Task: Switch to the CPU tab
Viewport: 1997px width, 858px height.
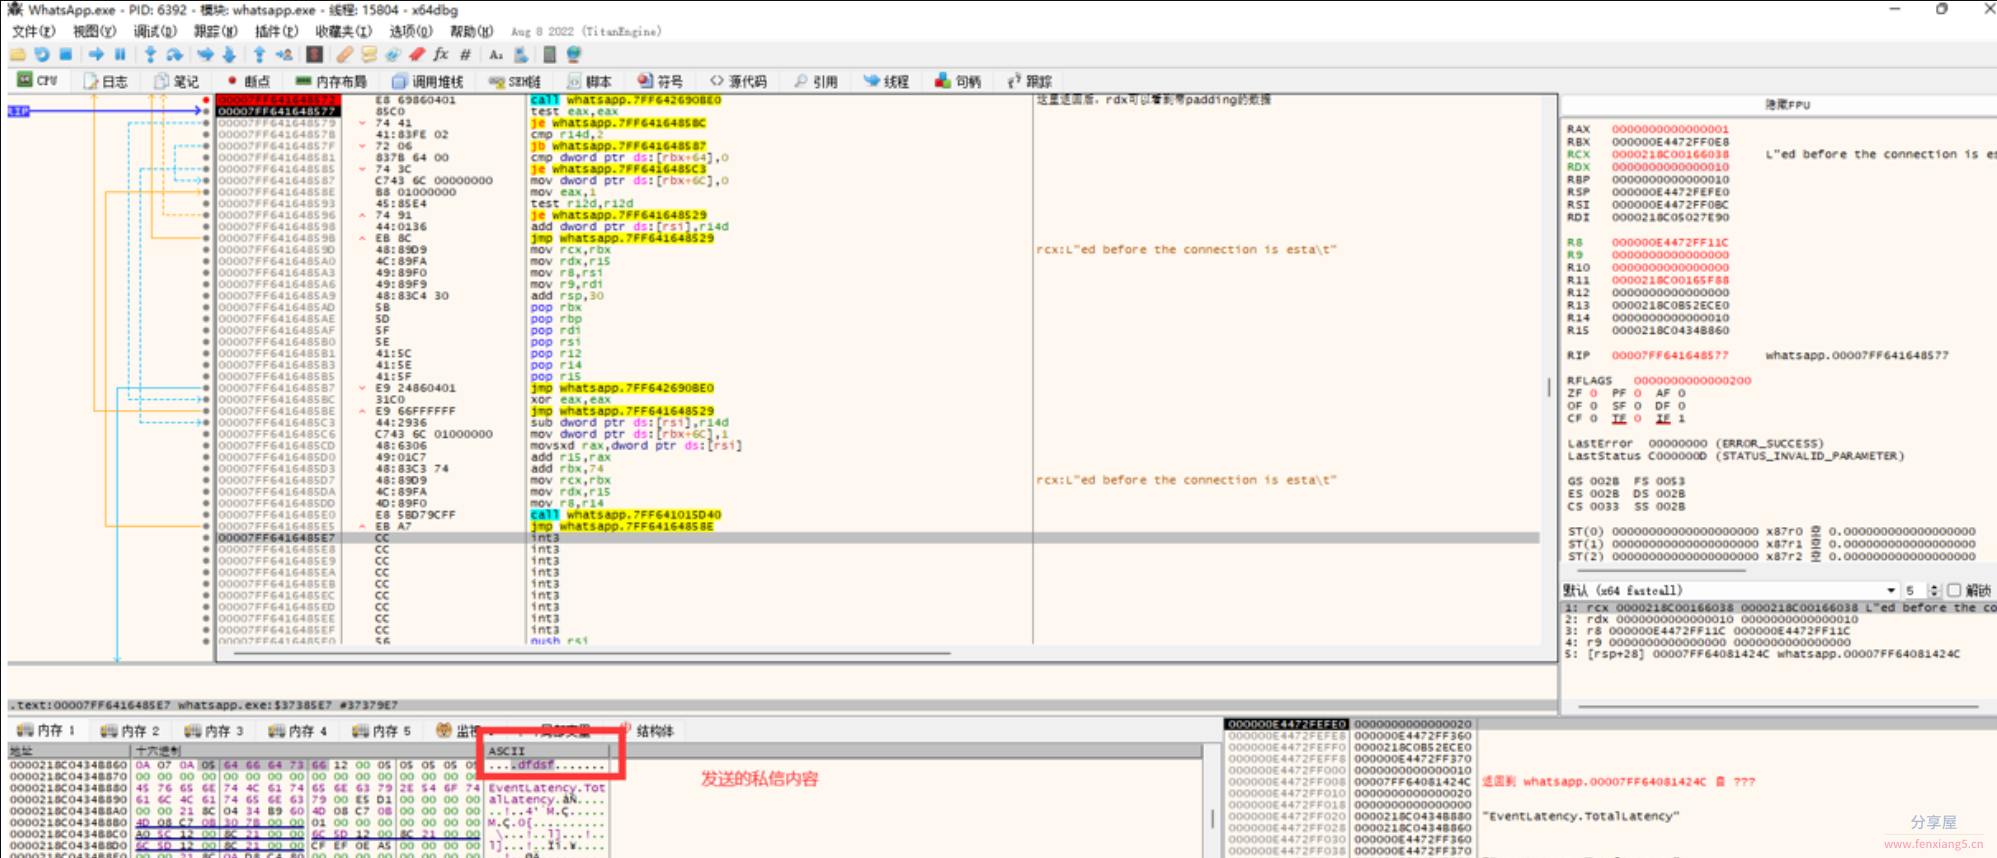Action: coord(38,81)
